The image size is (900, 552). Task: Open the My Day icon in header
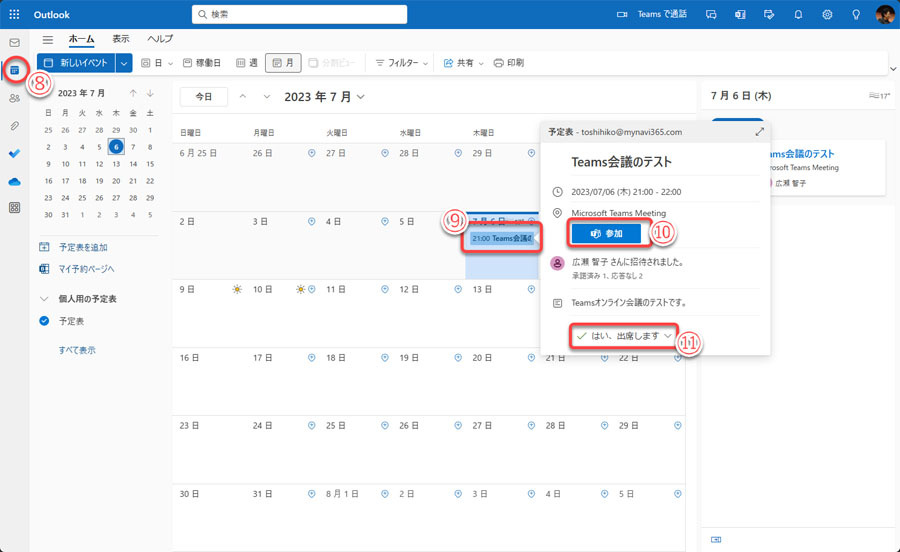[x=769, y=14]
